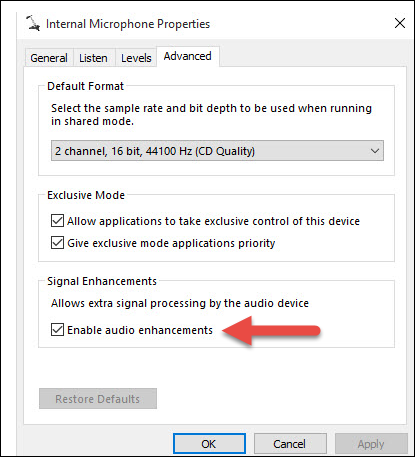Screen dimensions: 415x457
Task: Click the Default Format group heading
Action: pyautogui.click(x=85, y=86)
